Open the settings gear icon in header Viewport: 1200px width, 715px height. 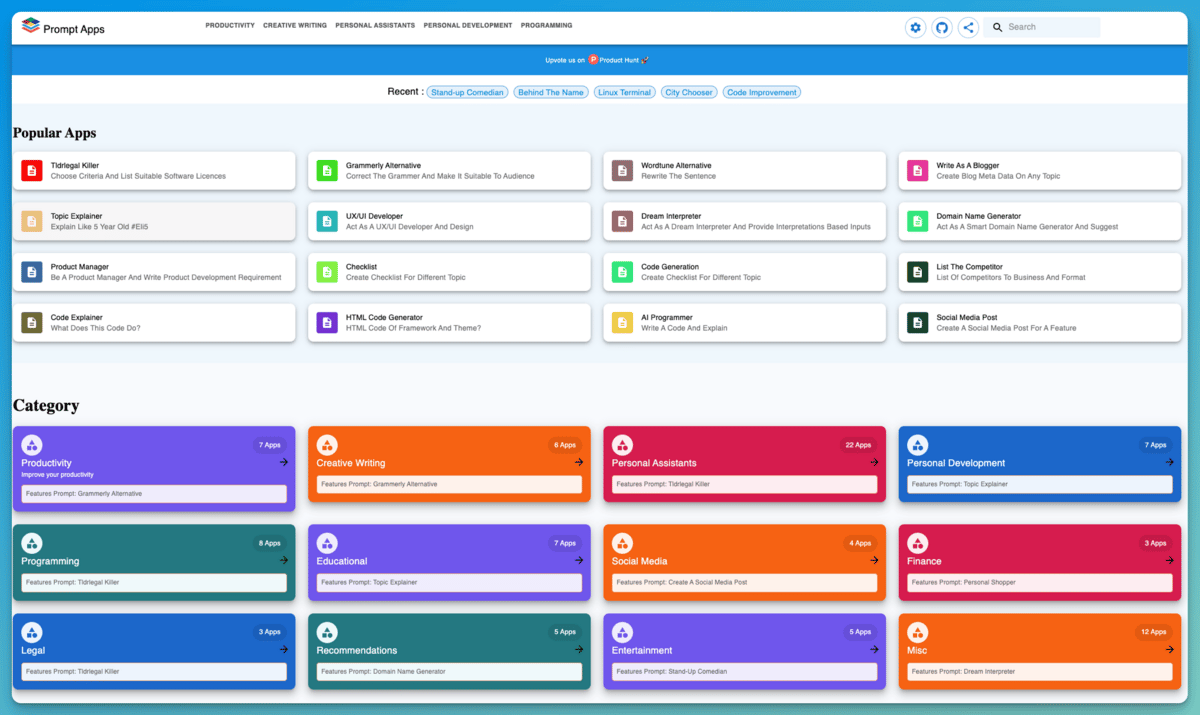tap(915, 28)
